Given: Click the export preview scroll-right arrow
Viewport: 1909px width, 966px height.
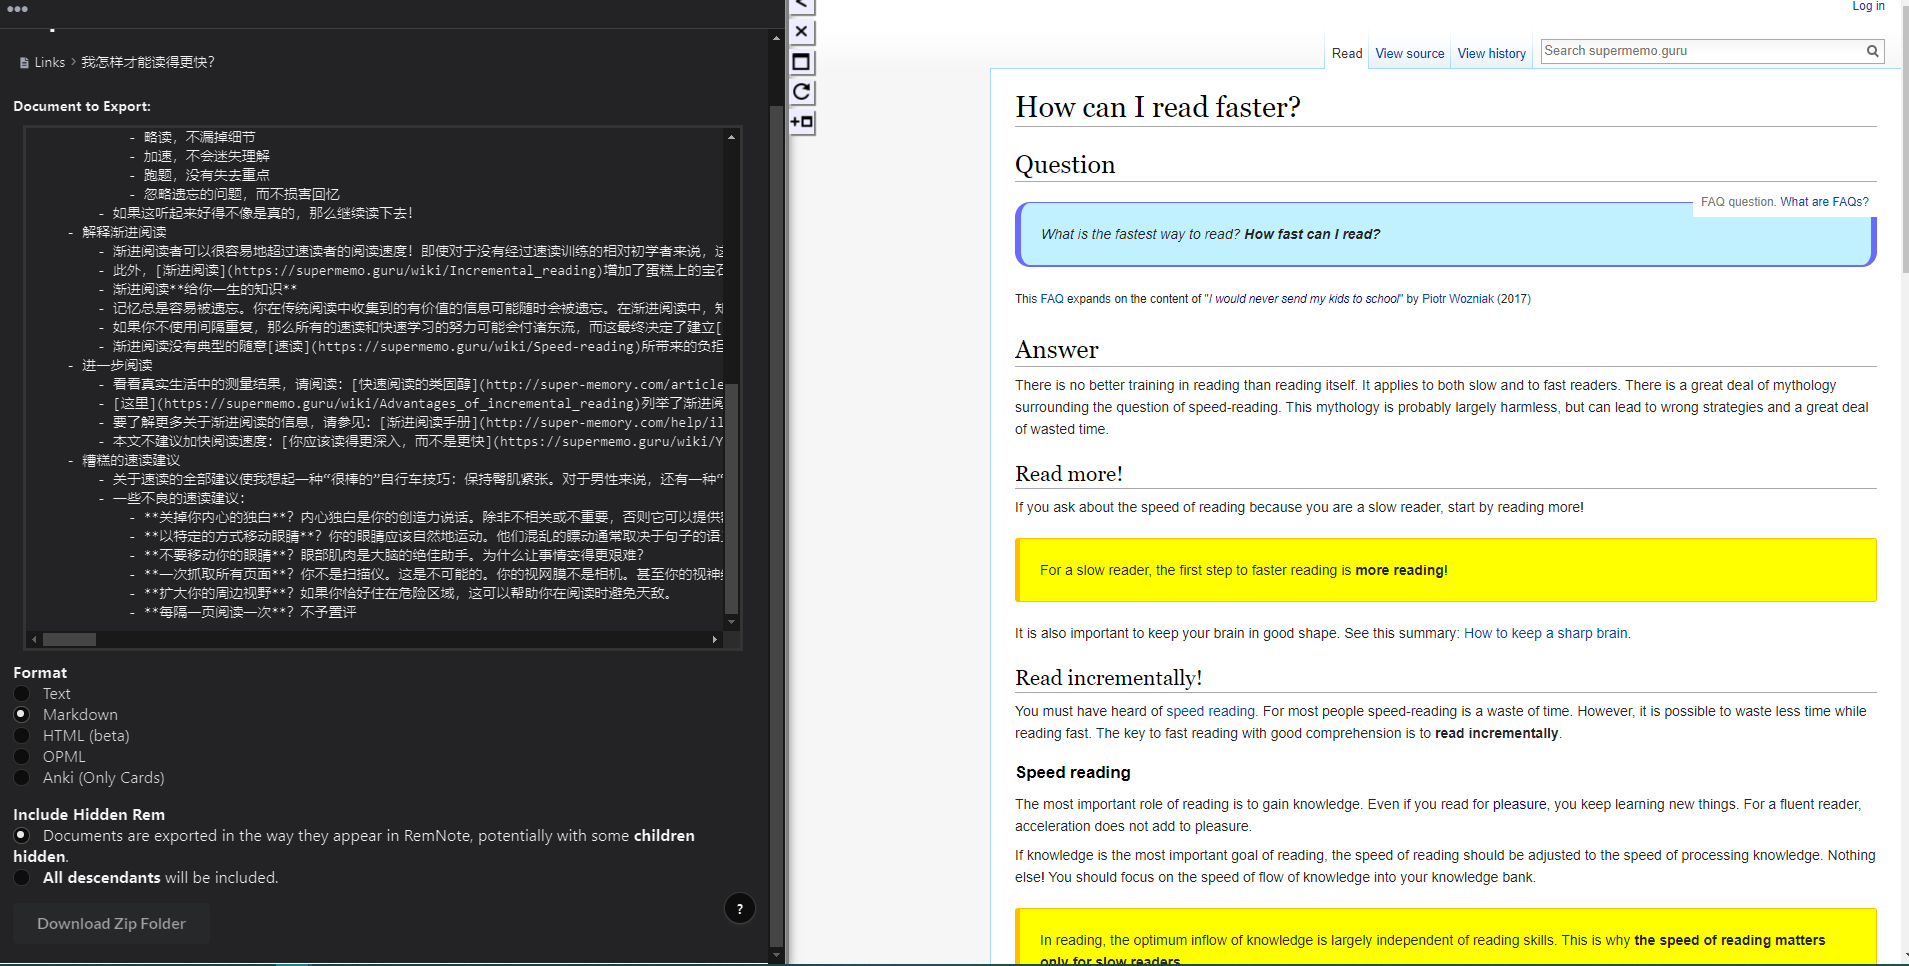Looking at the screenshot, I should (x=715, y=640).
